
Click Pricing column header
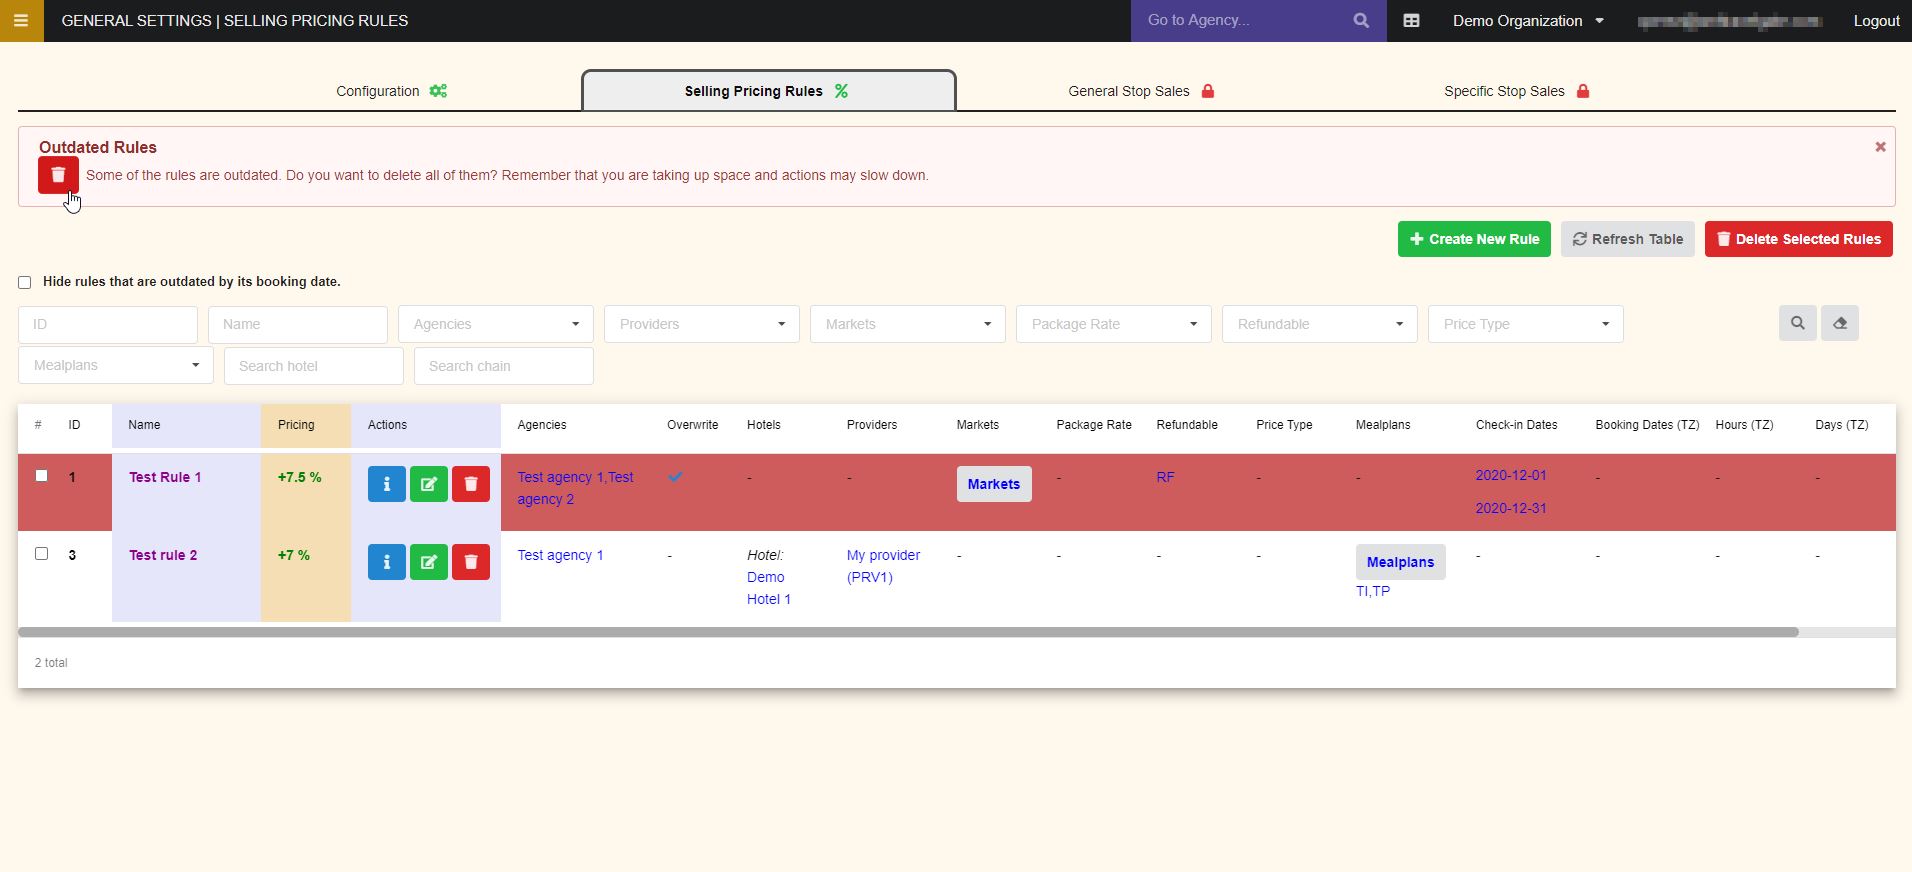pos(296,425)
